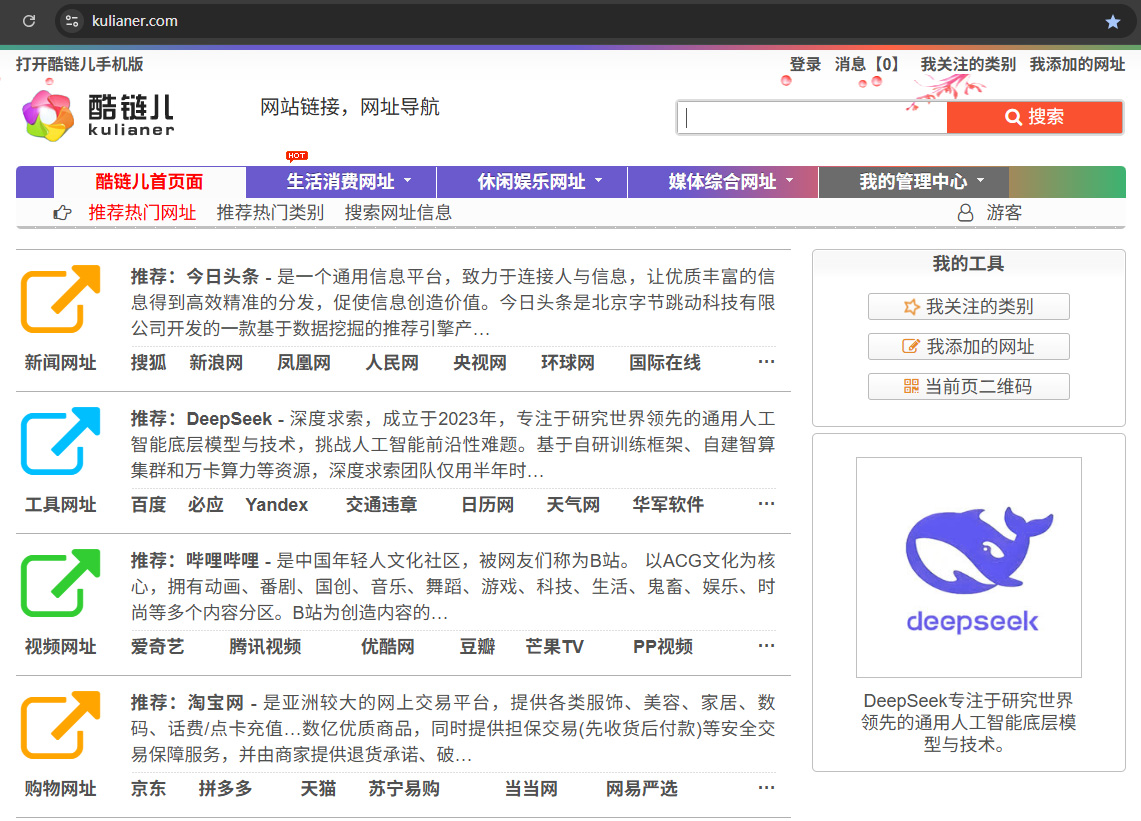Screen dimensions: 1141x821
Task: Open the 交通违章 link
Action: (381, 504)
